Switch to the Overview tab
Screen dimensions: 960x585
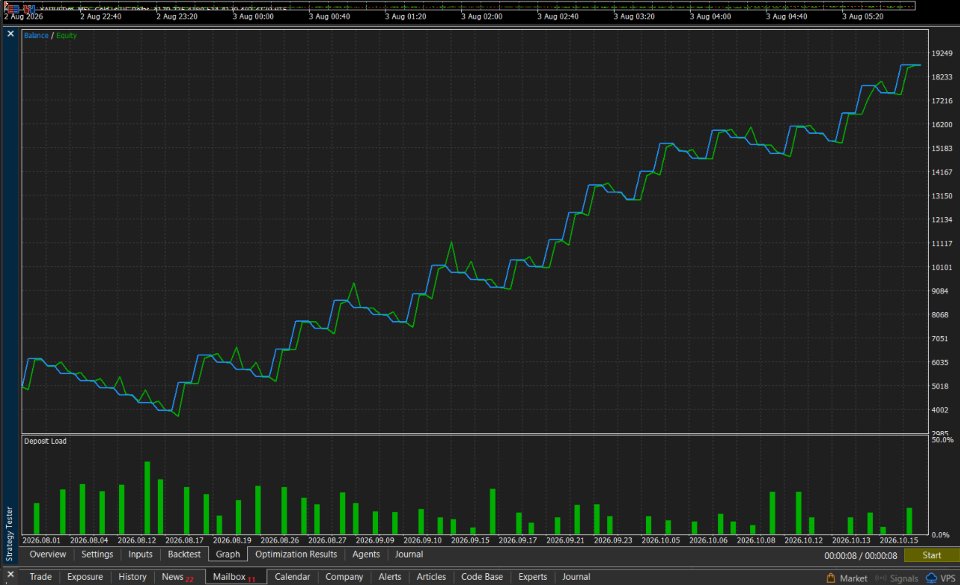pos(48,554)
